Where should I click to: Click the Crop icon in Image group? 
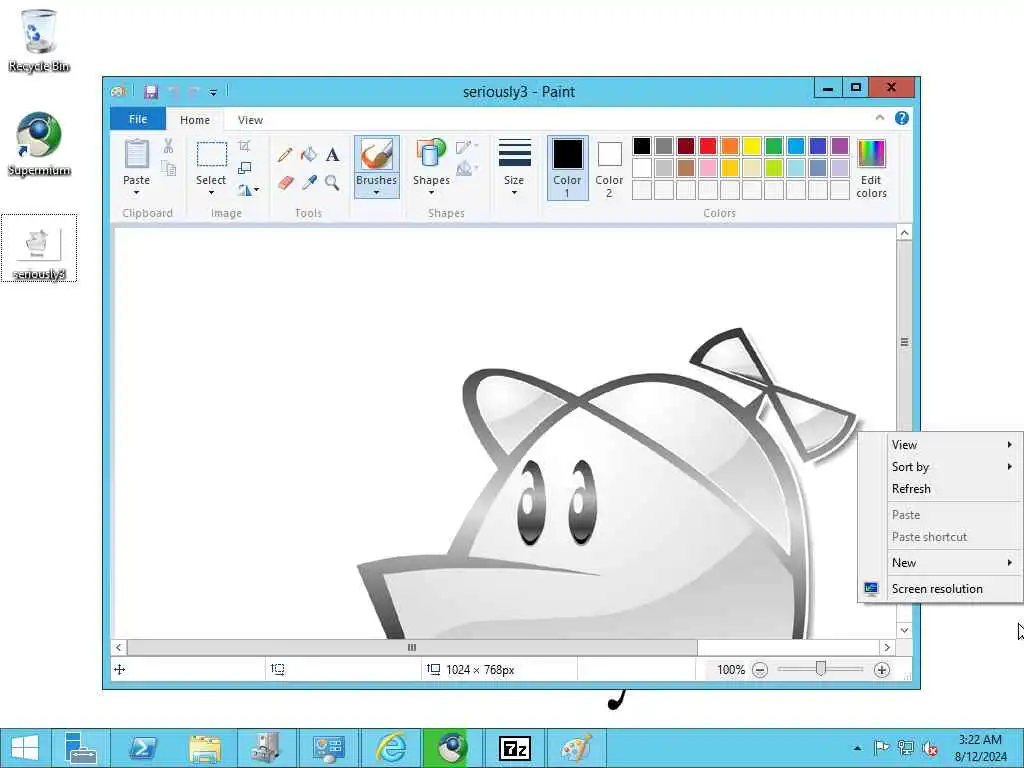tap(244, 146)
